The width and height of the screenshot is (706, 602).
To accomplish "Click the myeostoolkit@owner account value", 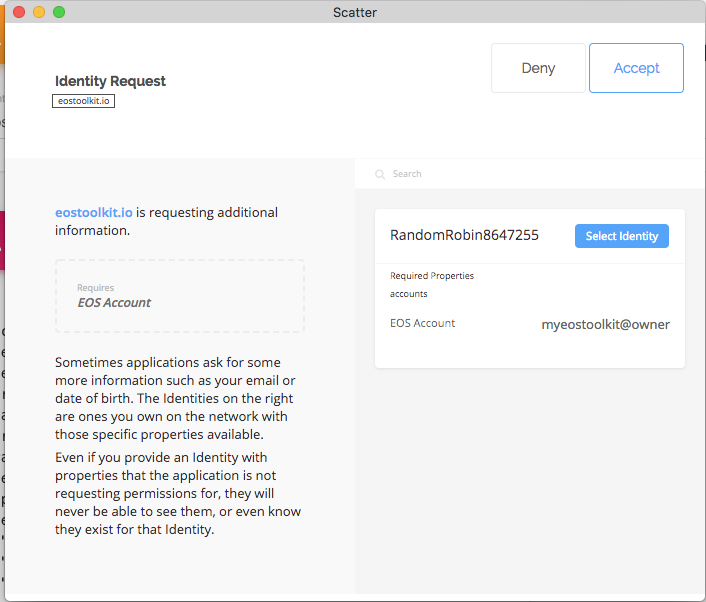I will pyautogui.click(x=605, y=324).
